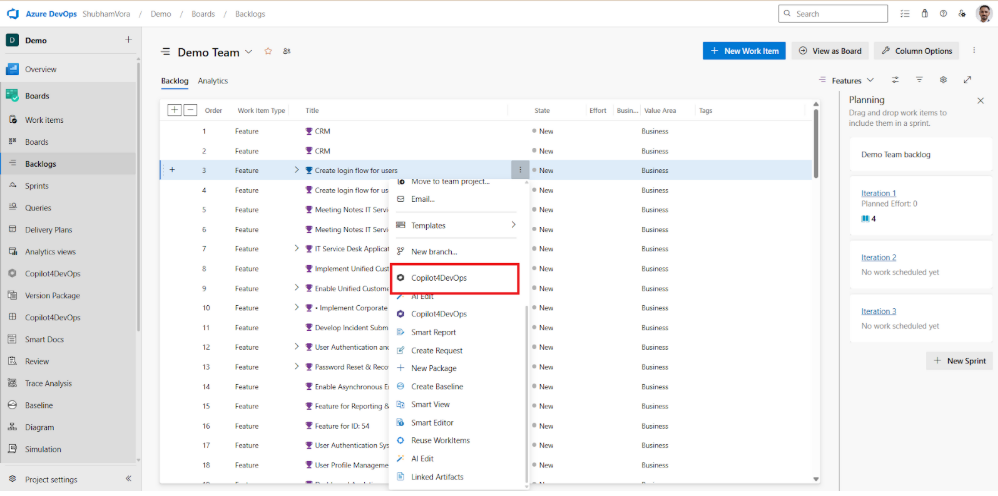This screenshot has width=998, height=496.
Task: Expand row 13 Password Reset feature
Action: pyautogui.click(x=296, y=367)
